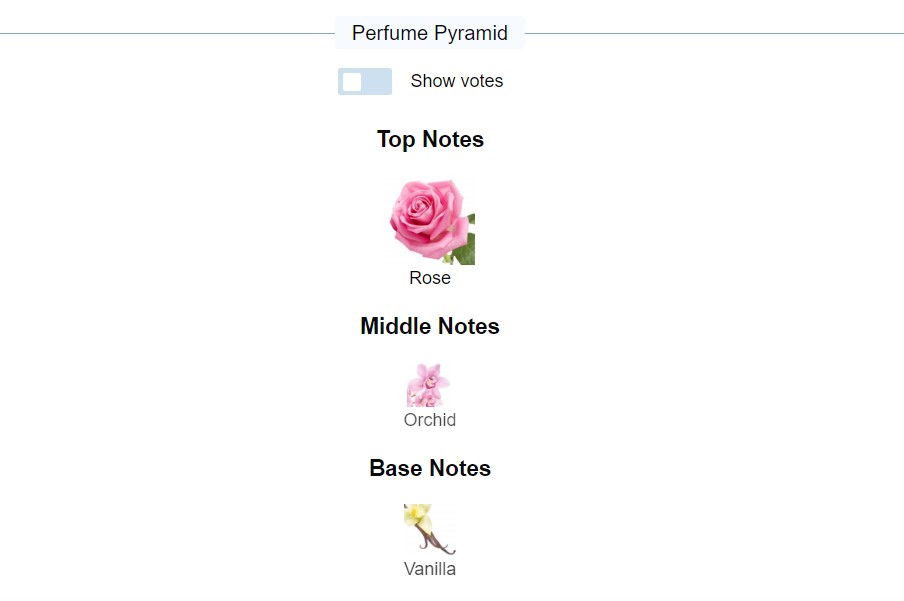Click the Rose label text
Screen dimensions: 904x601
[x=430, y=278]
